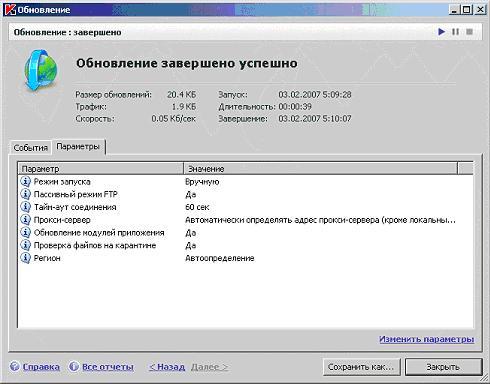Maximize the Обновление window
The image size is (490, 384).
tap(466, 9)
